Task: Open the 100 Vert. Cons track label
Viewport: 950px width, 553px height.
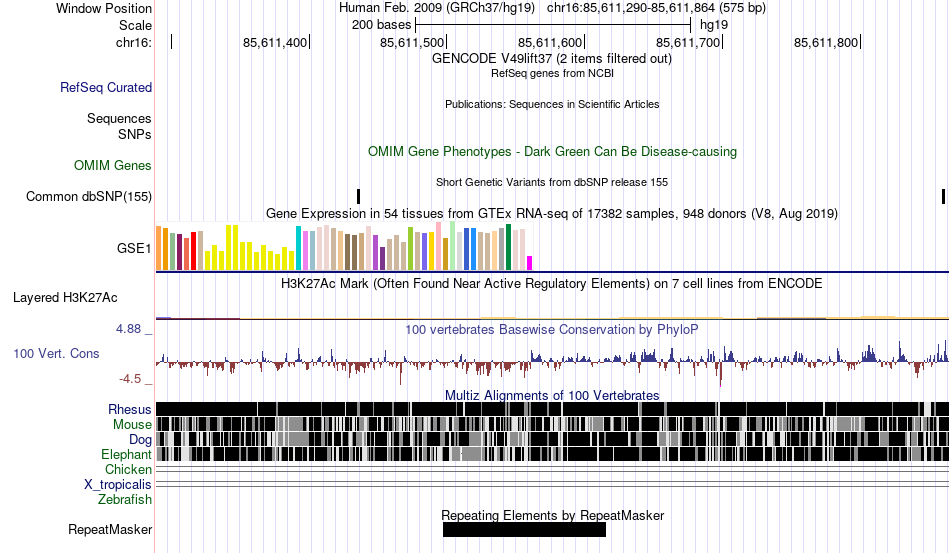Action: tap(56, 353)
